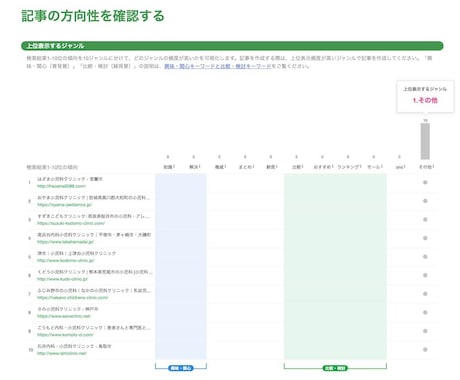Open 上津台小児科クリニック result title
Image resolution: width=460 pixels, height=380 pixels.
coord(77,253)
